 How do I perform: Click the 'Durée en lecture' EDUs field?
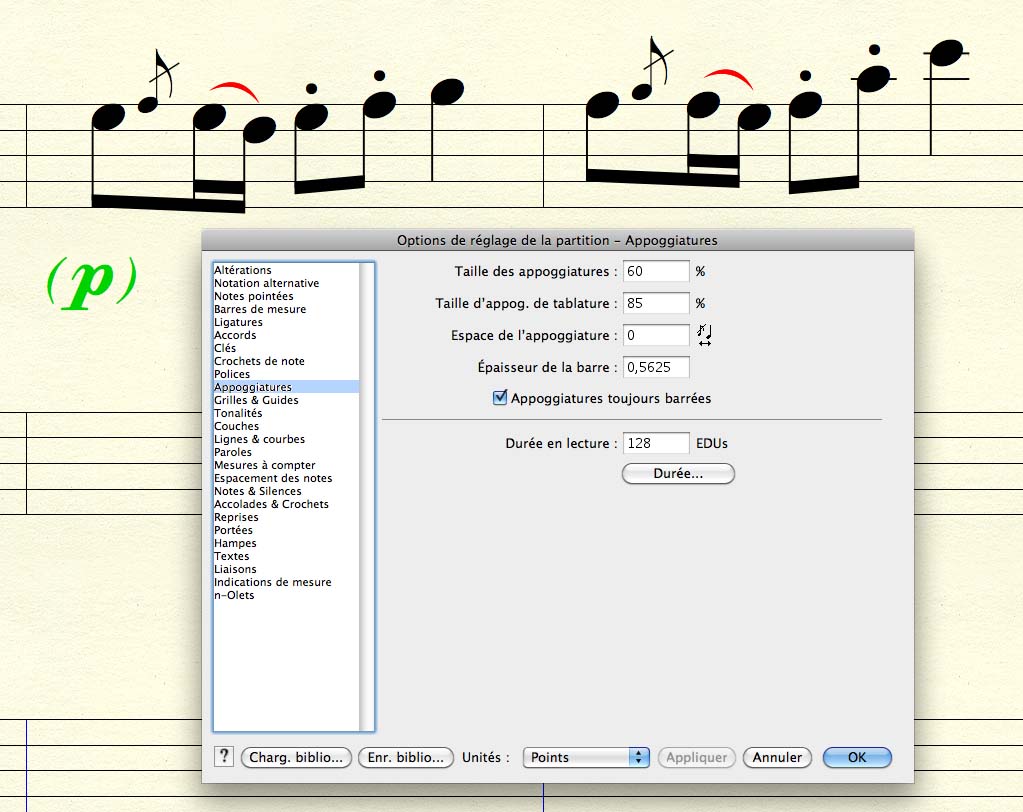pos(656,443)
